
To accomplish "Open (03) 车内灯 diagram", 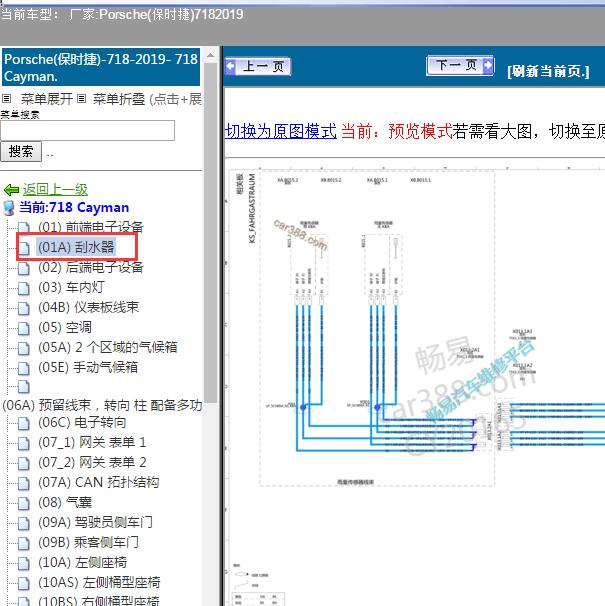I will pos(71,288).
